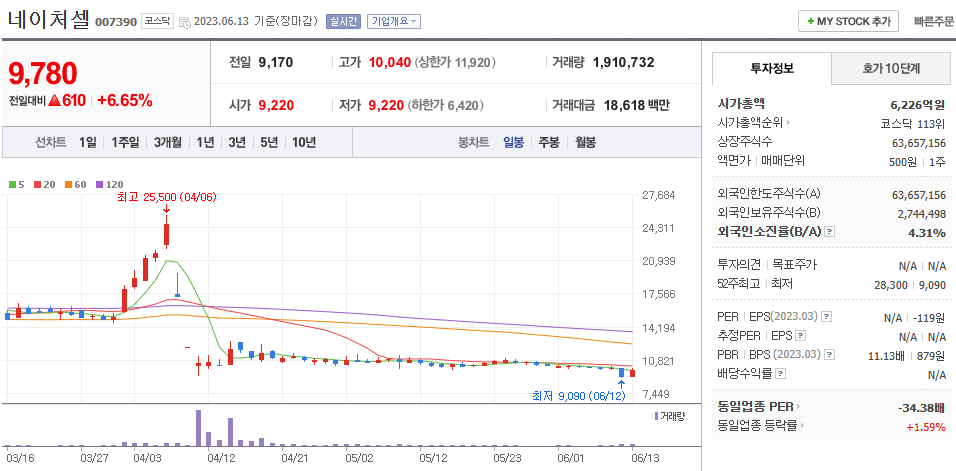The width and height of the screenshot is (956, 471).
Task: Click the stock name 네이처셀
Action: [48, 20]
